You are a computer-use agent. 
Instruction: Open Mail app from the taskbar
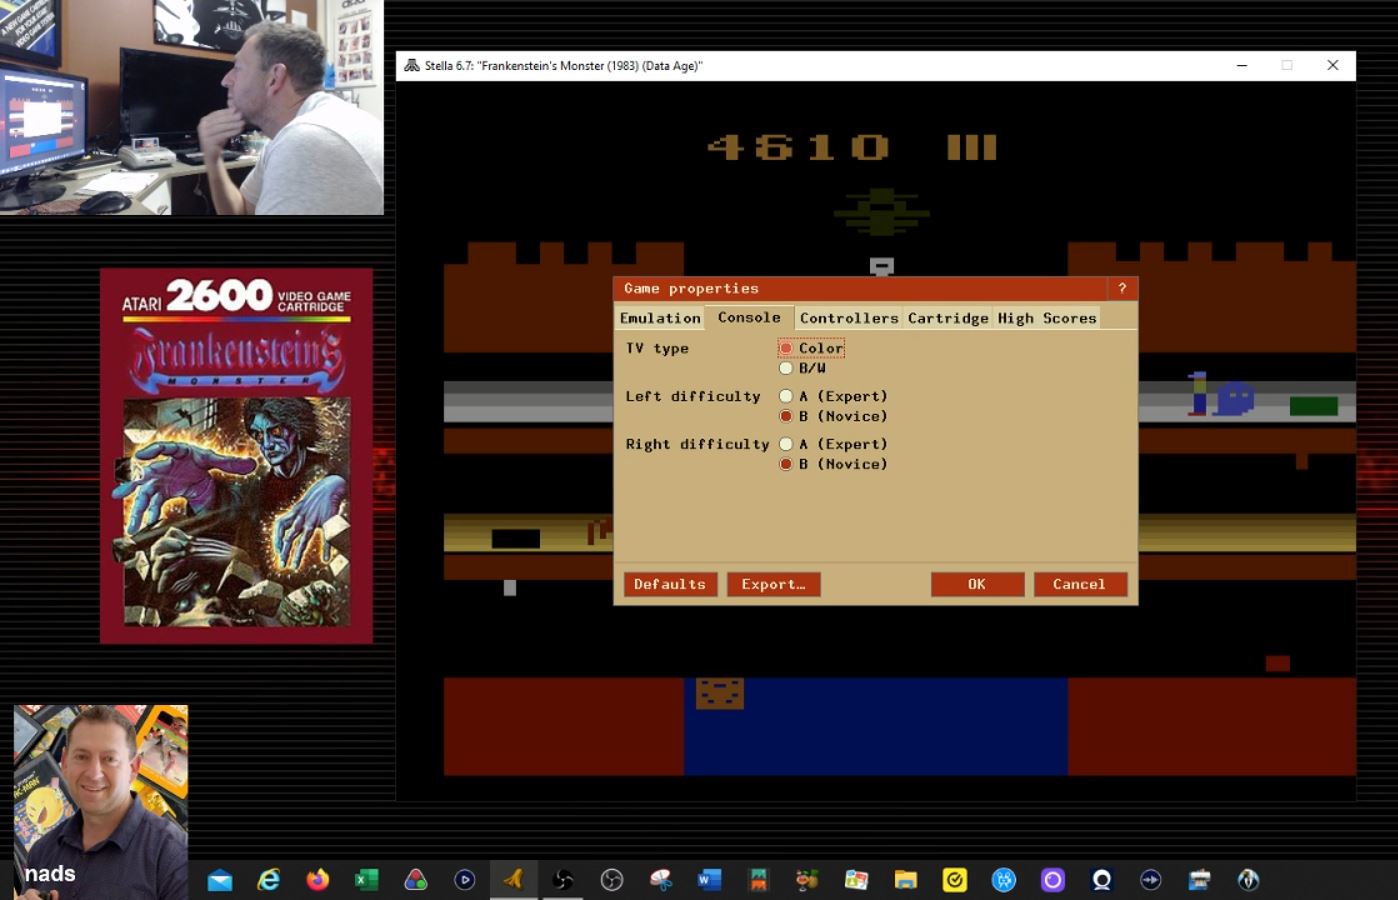coord(220,880)
